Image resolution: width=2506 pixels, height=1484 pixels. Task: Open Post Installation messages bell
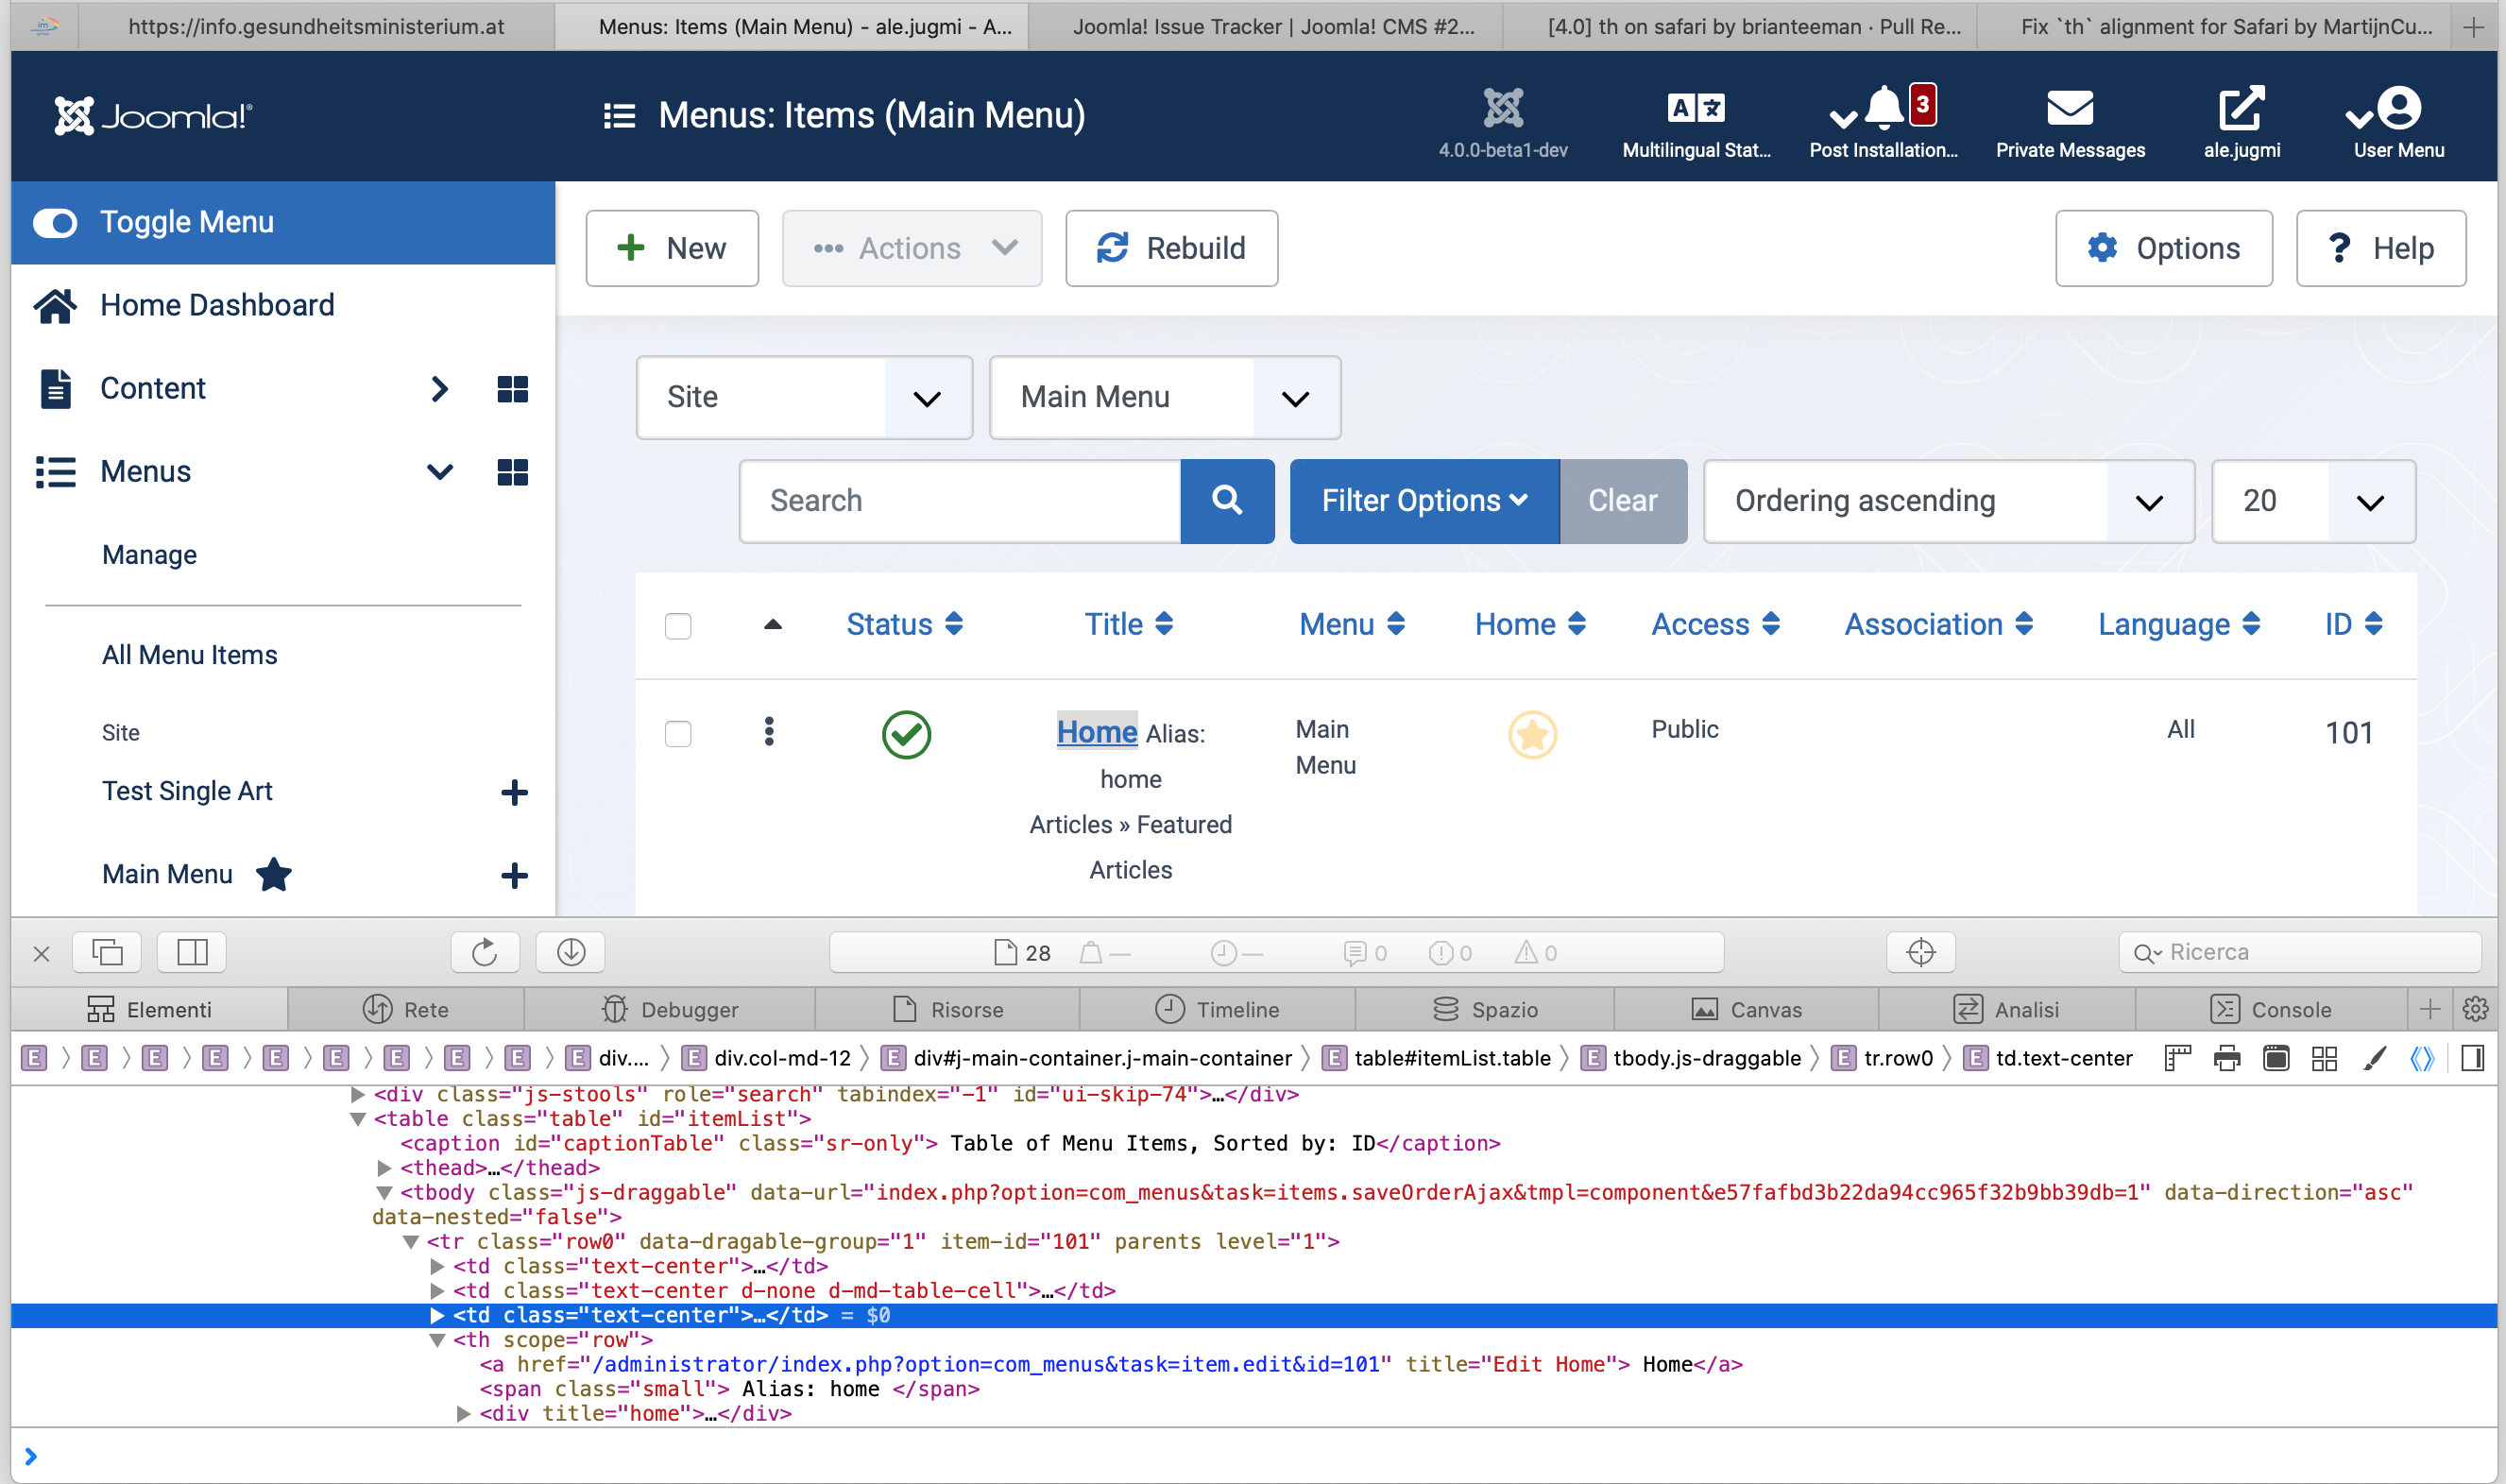click(1884, 108)
